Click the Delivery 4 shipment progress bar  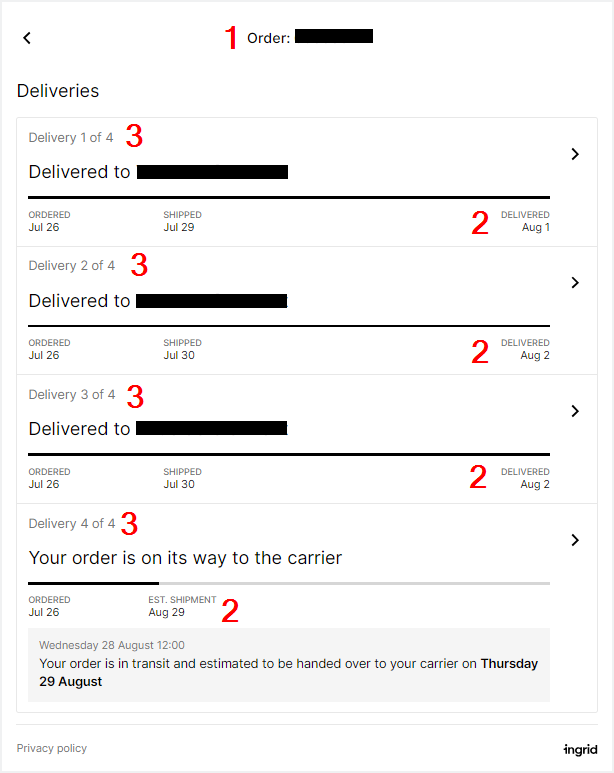(289, 582)
